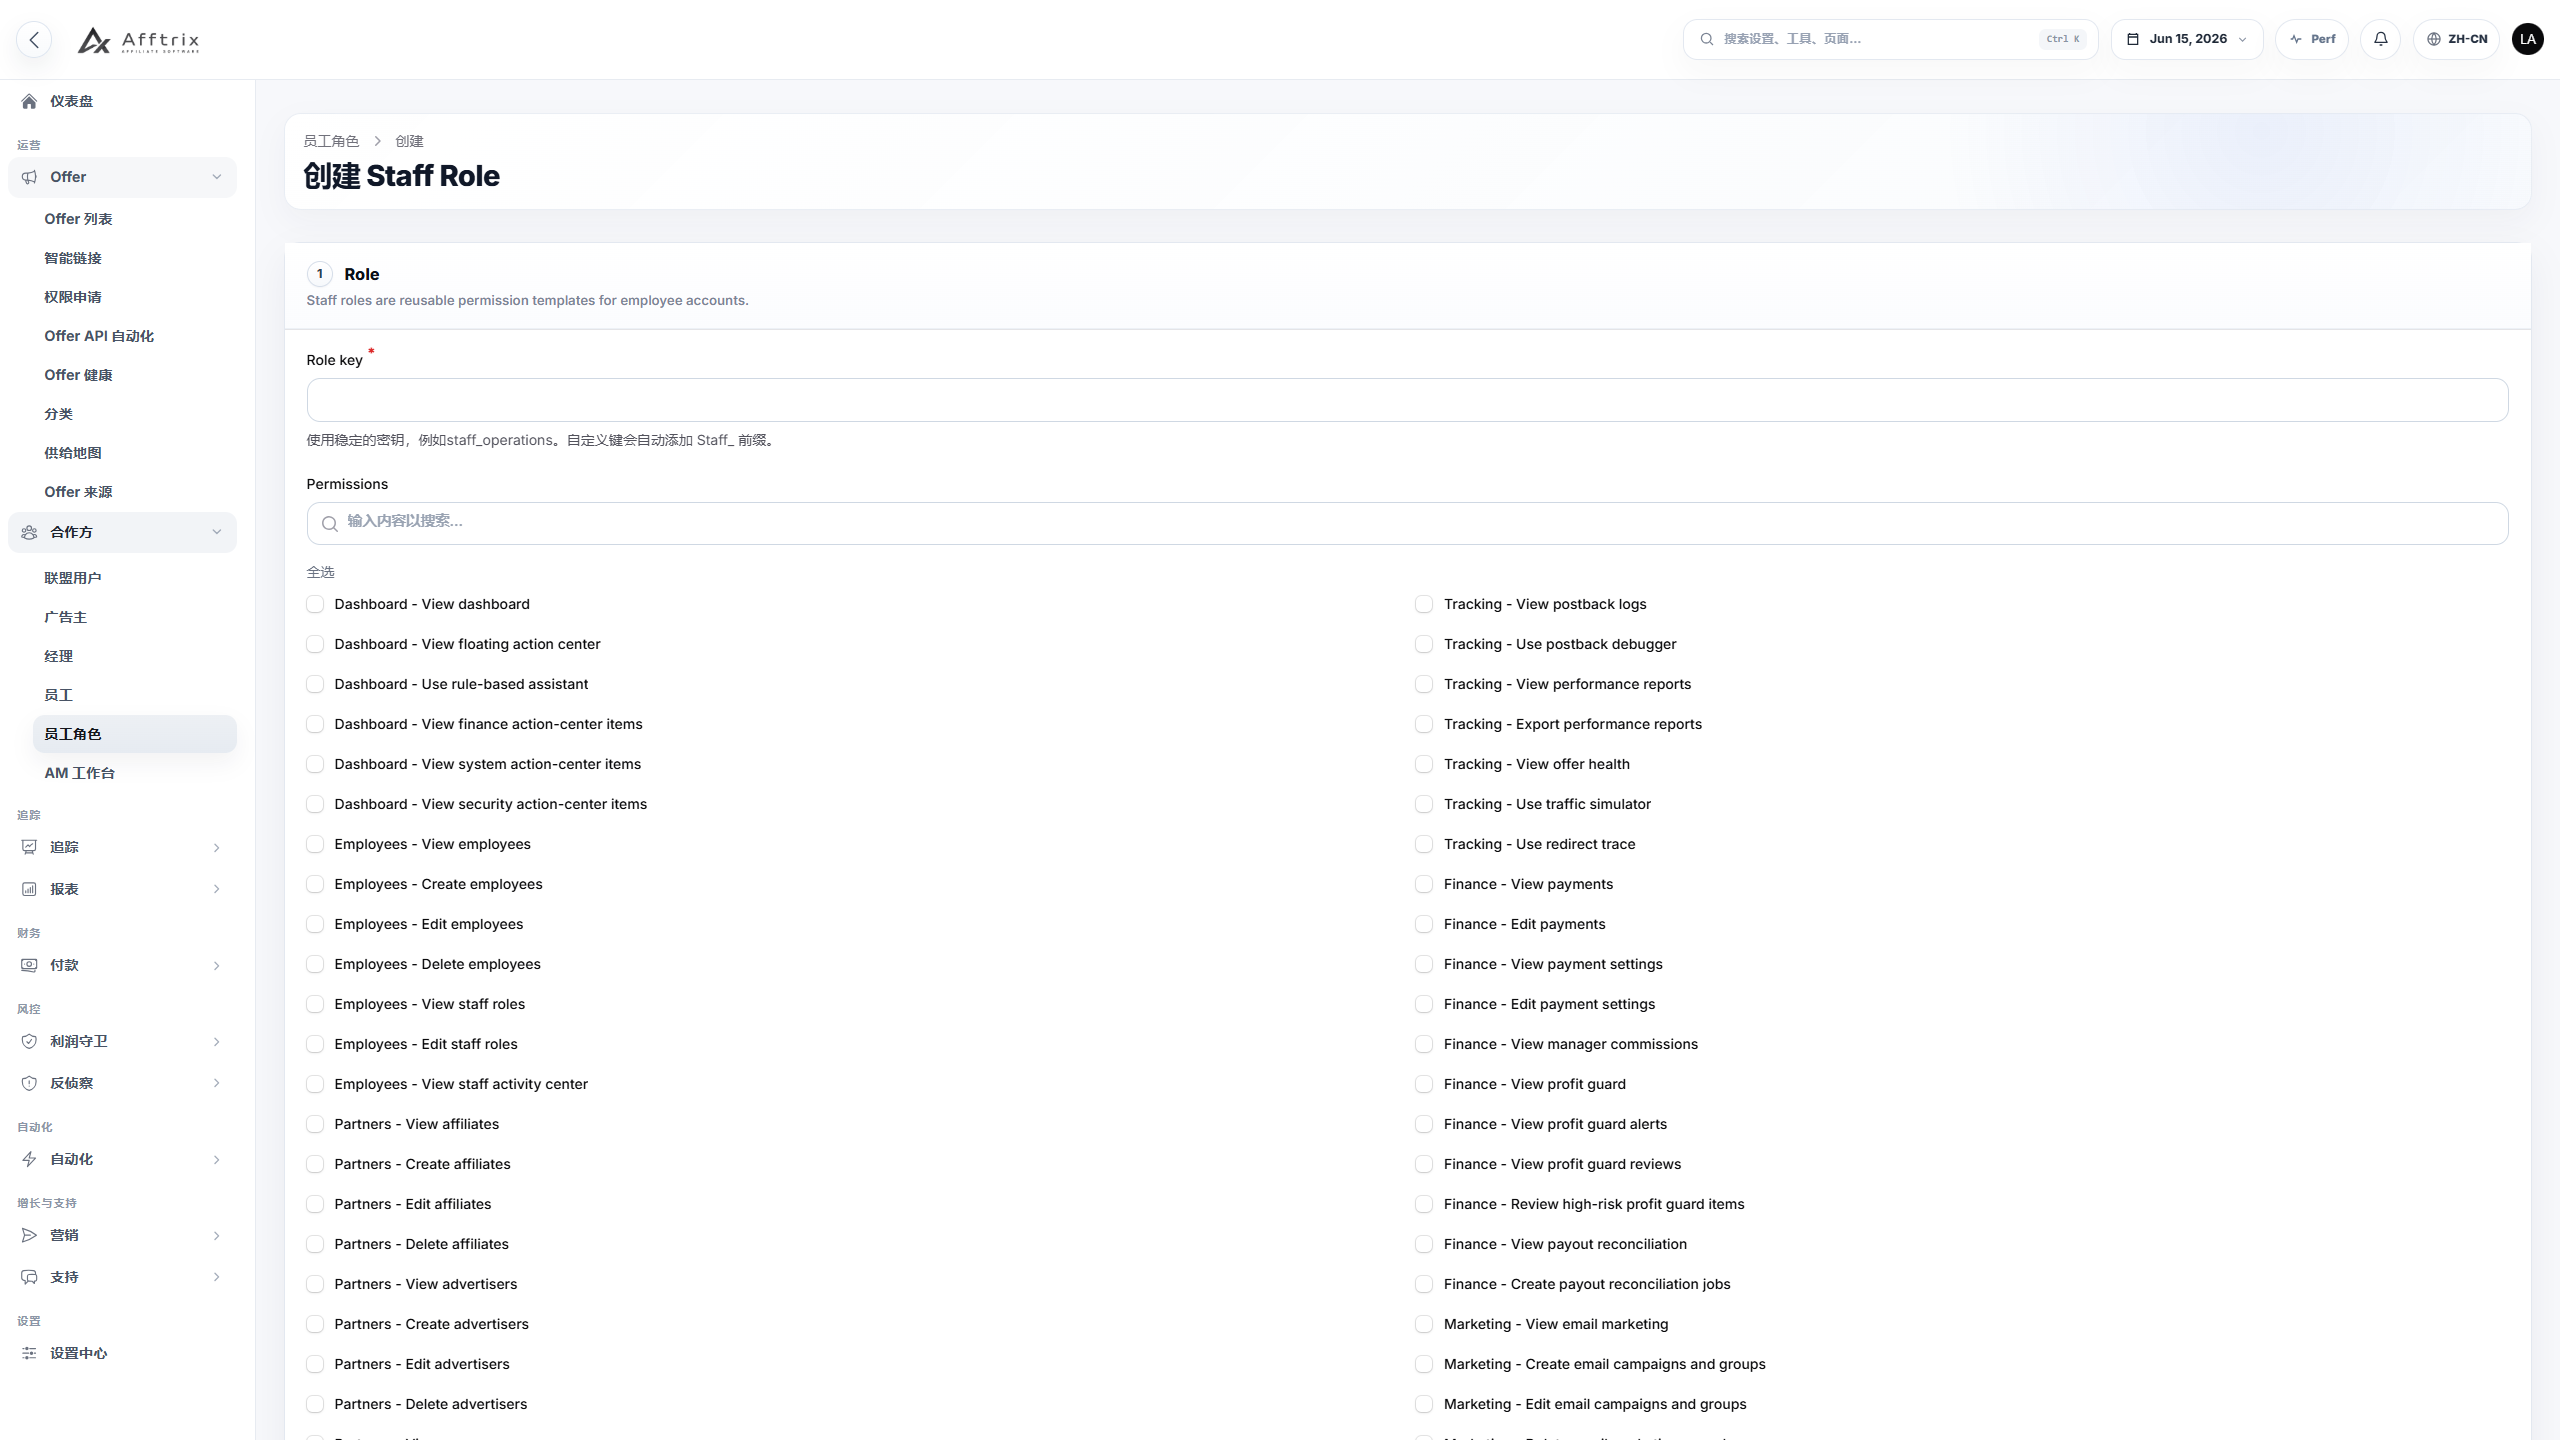Viewport: 2560px width, 1440px height.
Task: Open the Jun 15, 2026 date dropdown
Action: pos(2187,39)
